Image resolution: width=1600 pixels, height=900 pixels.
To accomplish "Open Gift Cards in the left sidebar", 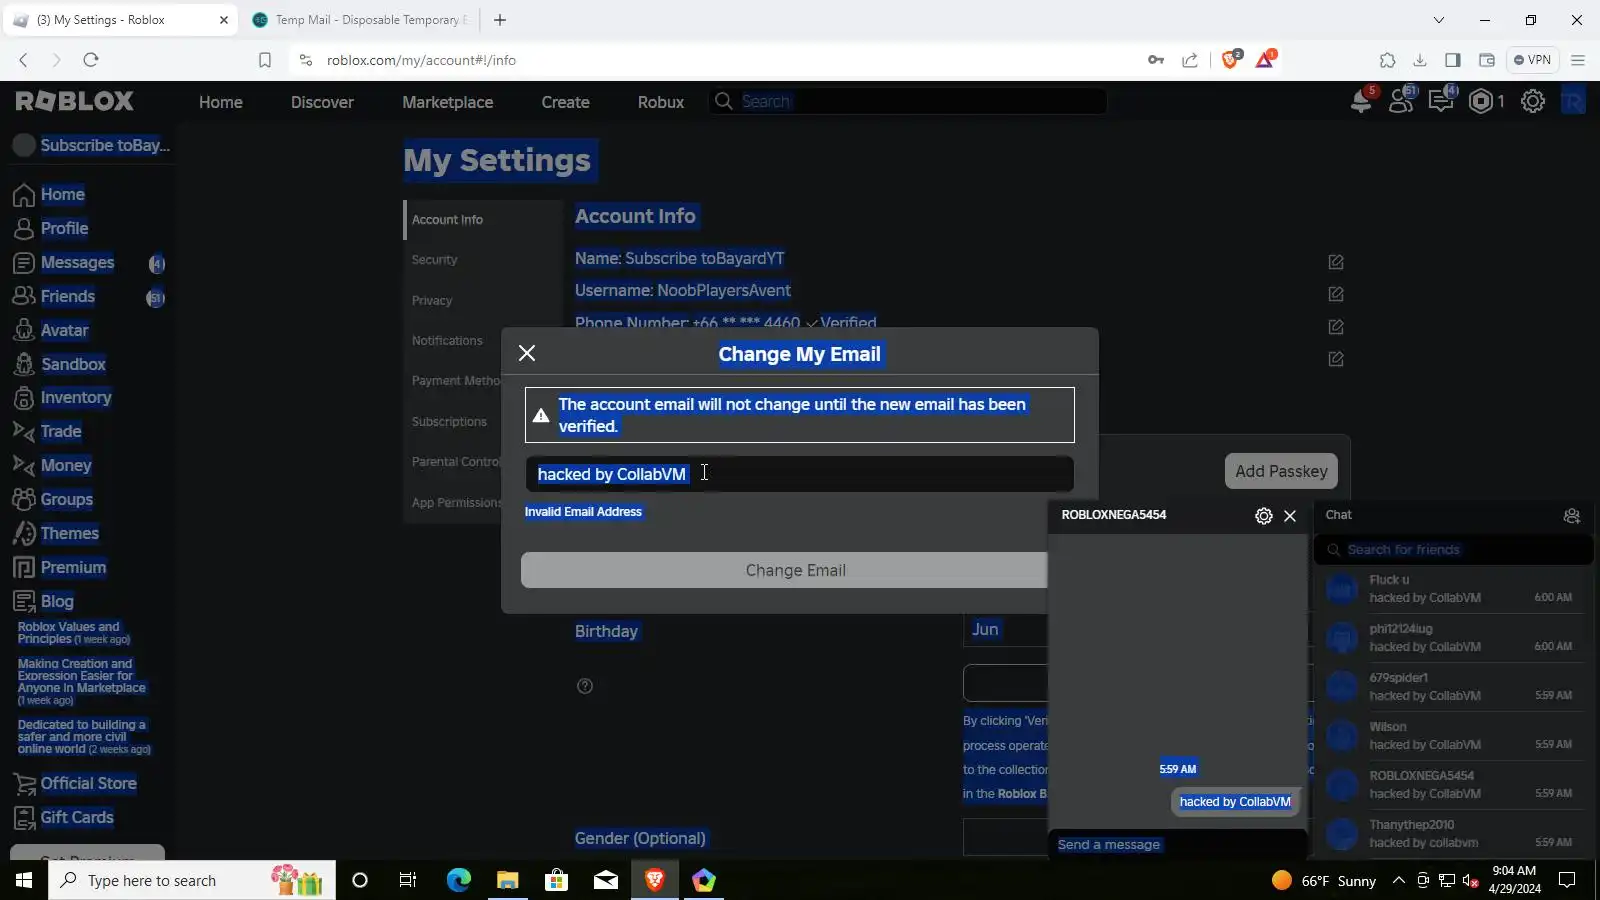I will pos(76,817).
